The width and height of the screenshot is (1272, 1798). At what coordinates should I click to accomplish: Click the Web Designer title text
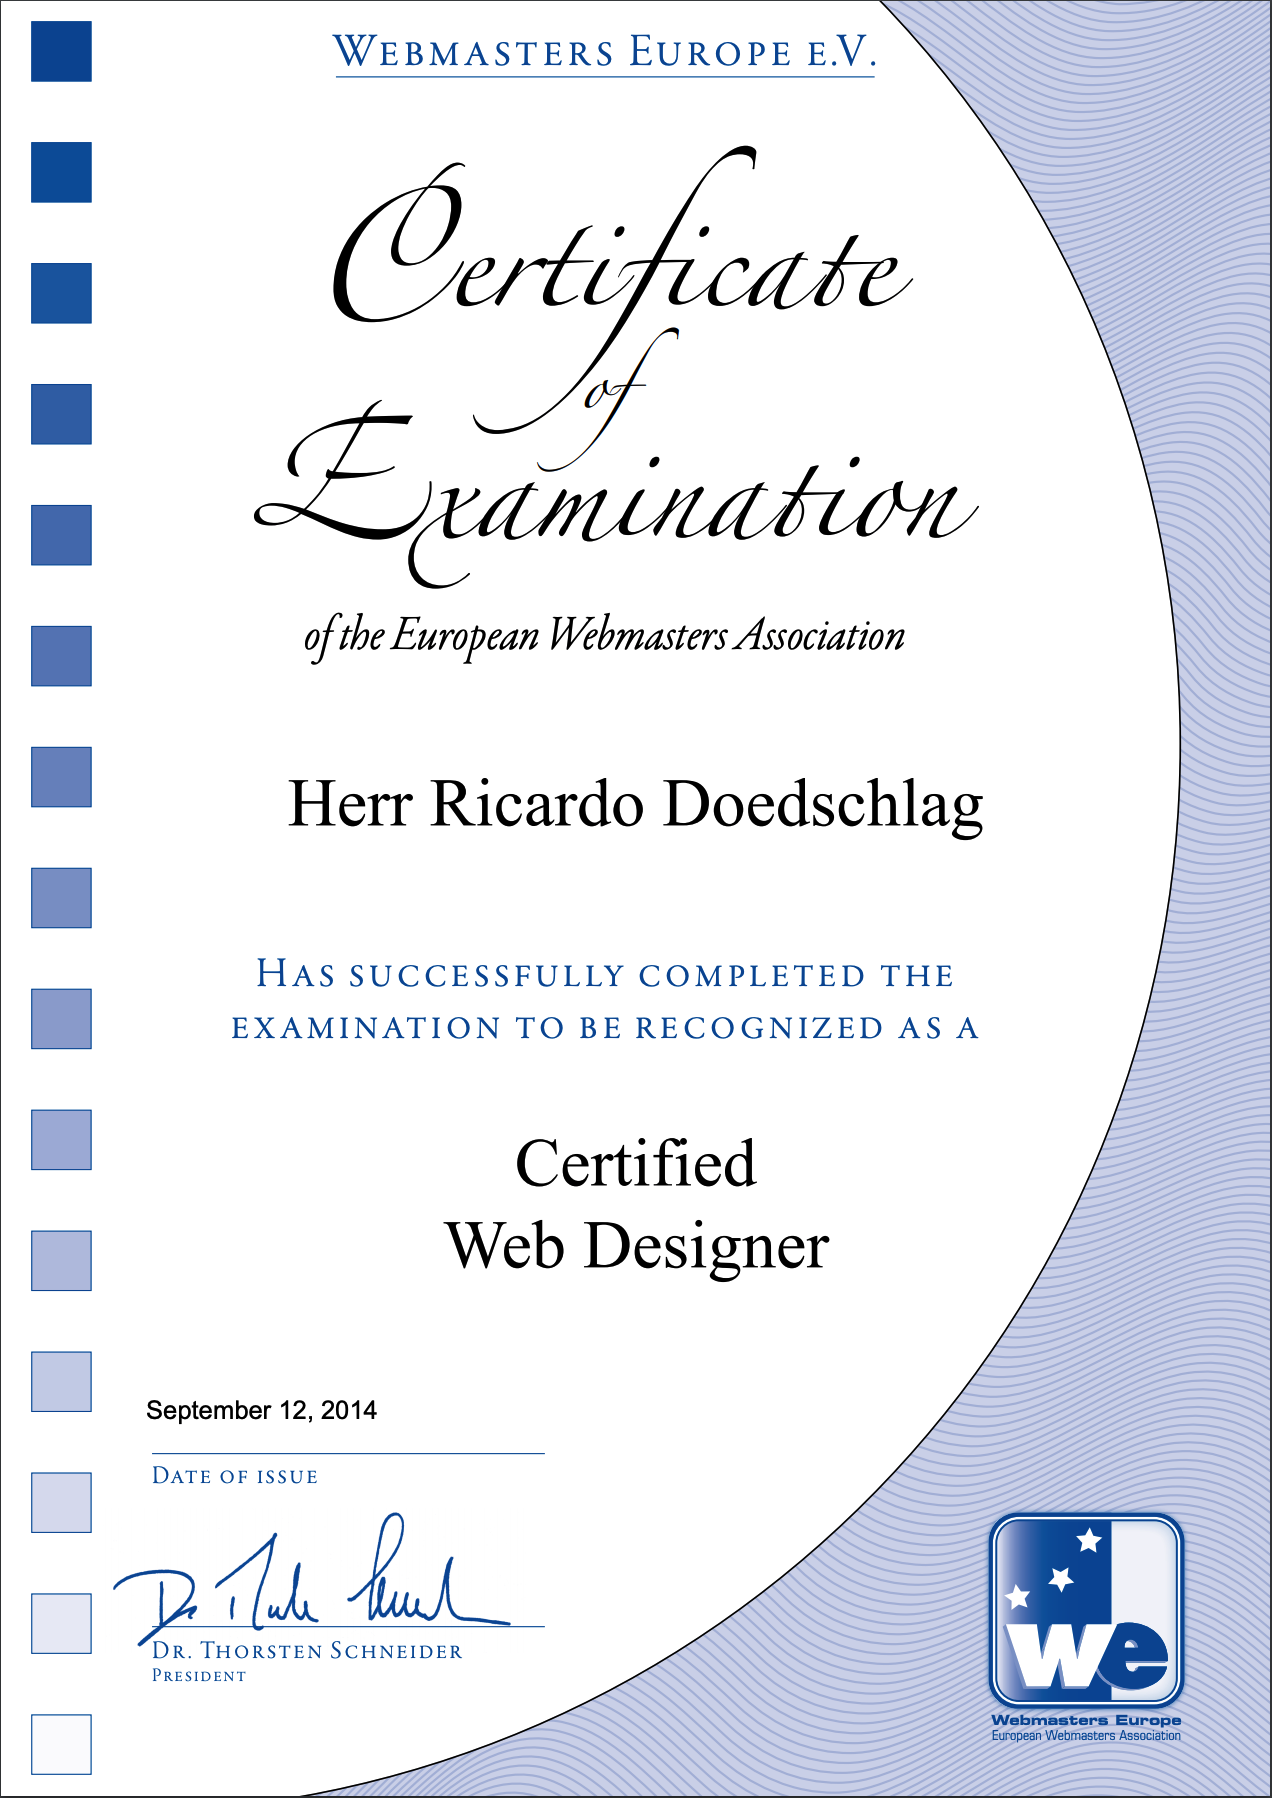click(x=638, y=1248)
